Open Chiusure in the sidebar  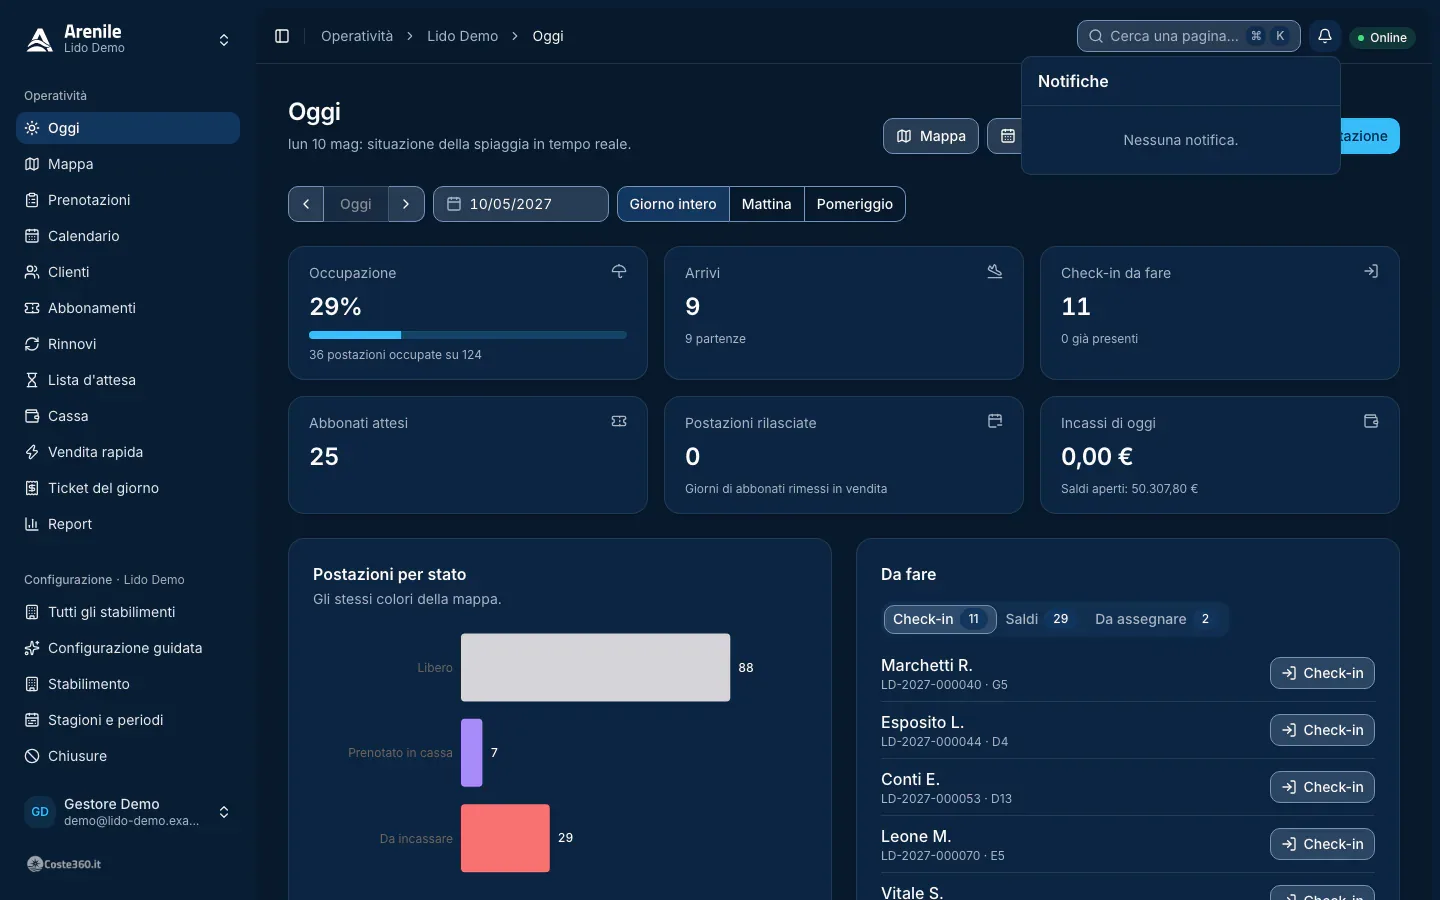coord(128,756)
